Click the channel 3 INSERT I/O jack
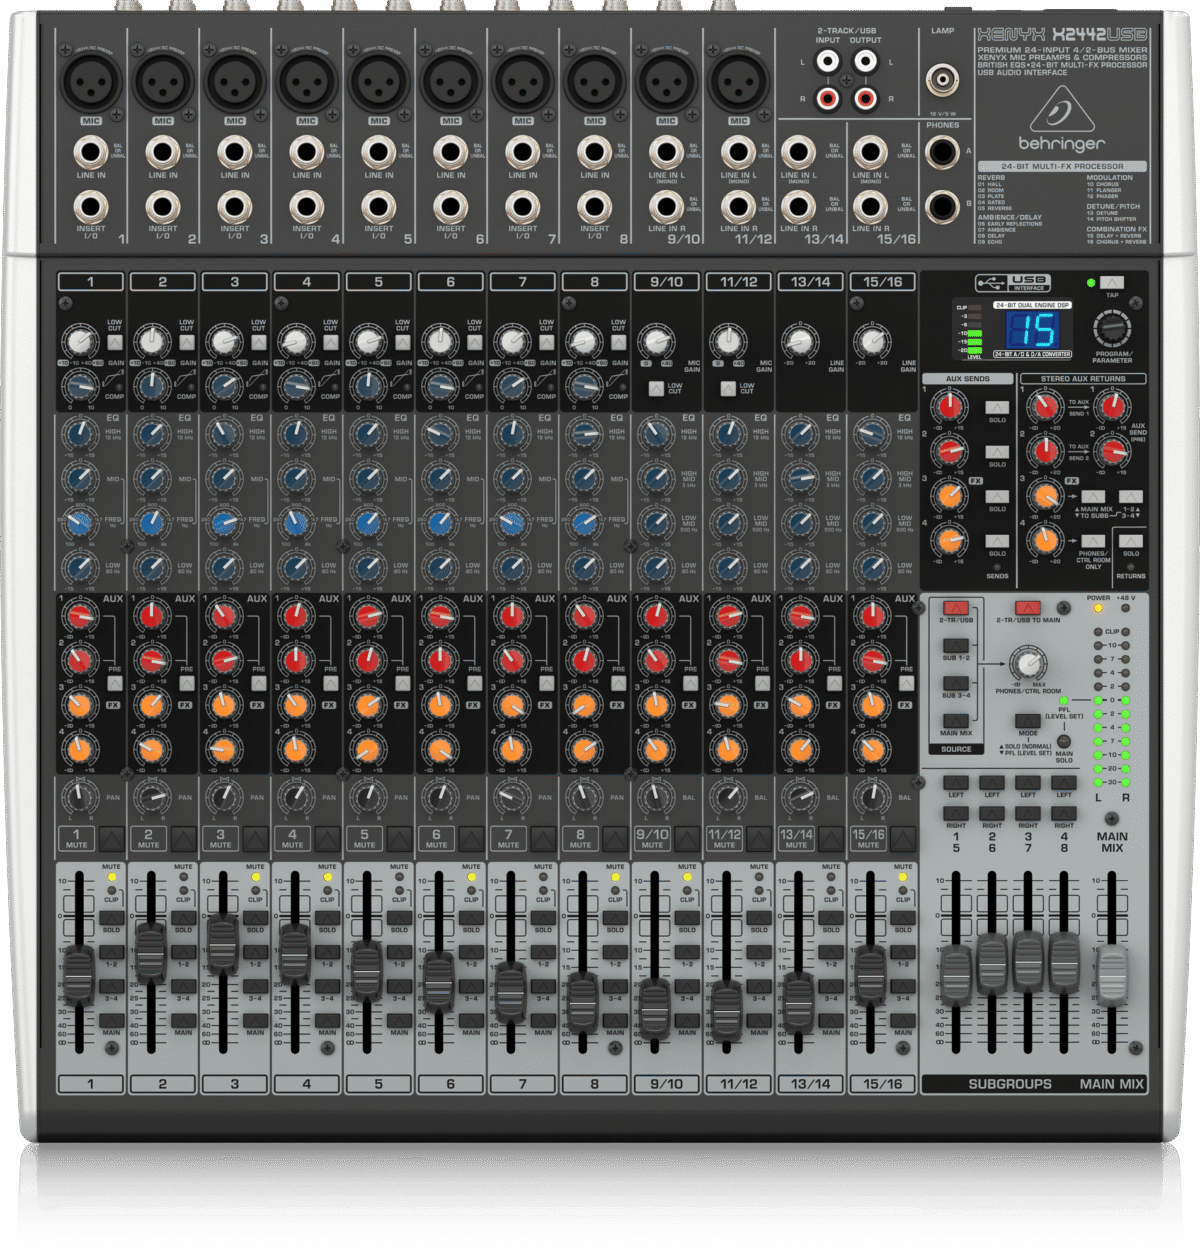The width and height of the screenshot is (1200, 1260). (235, 207)
